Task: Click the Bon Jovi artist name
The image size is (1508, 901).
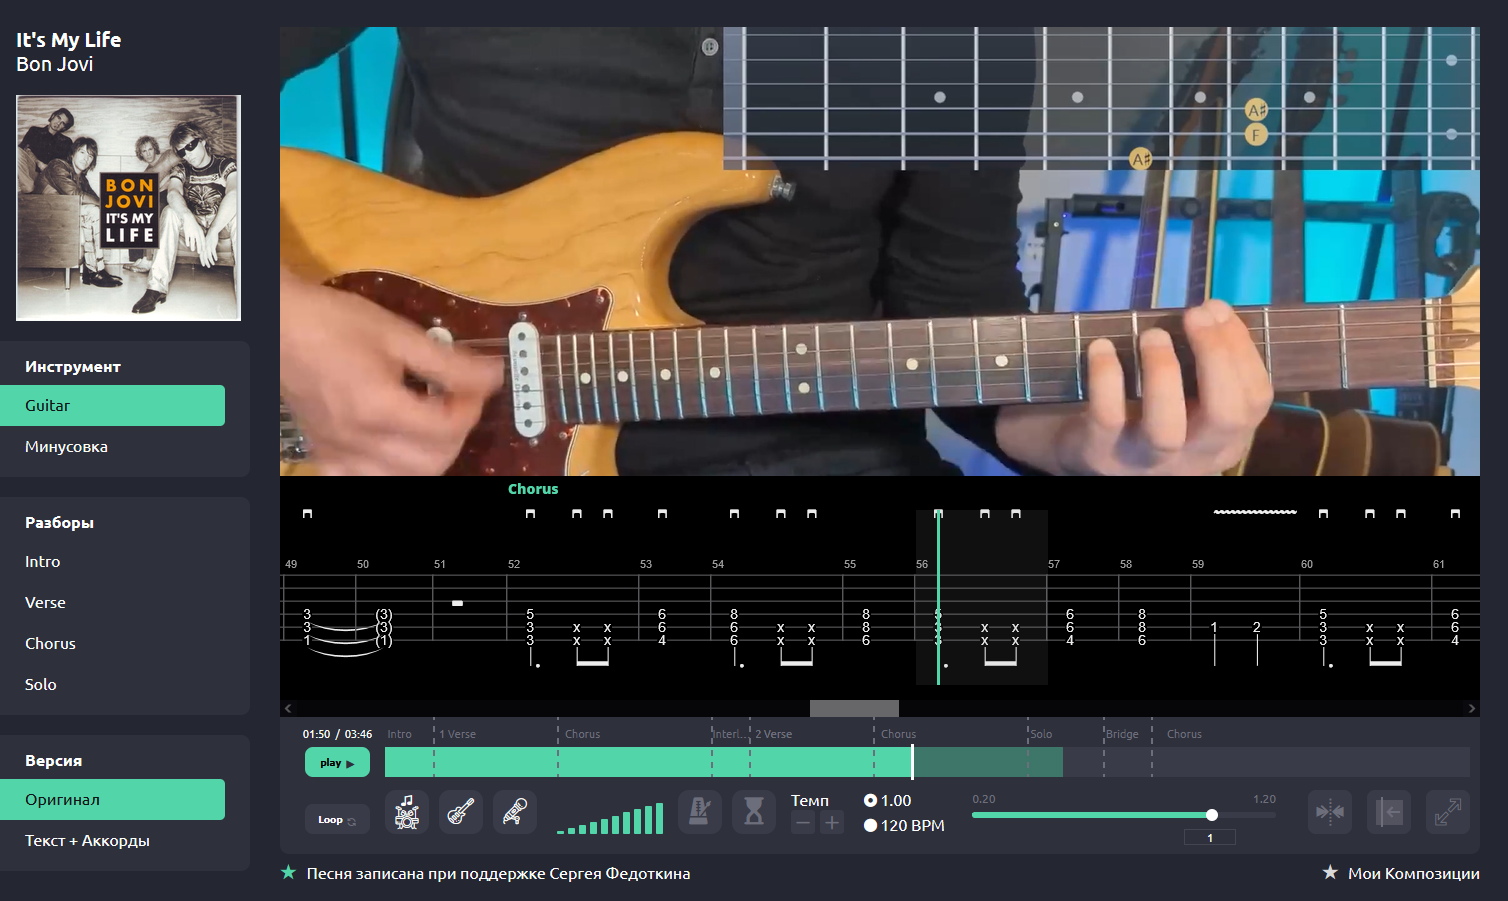Action: [x=55, y=64]
